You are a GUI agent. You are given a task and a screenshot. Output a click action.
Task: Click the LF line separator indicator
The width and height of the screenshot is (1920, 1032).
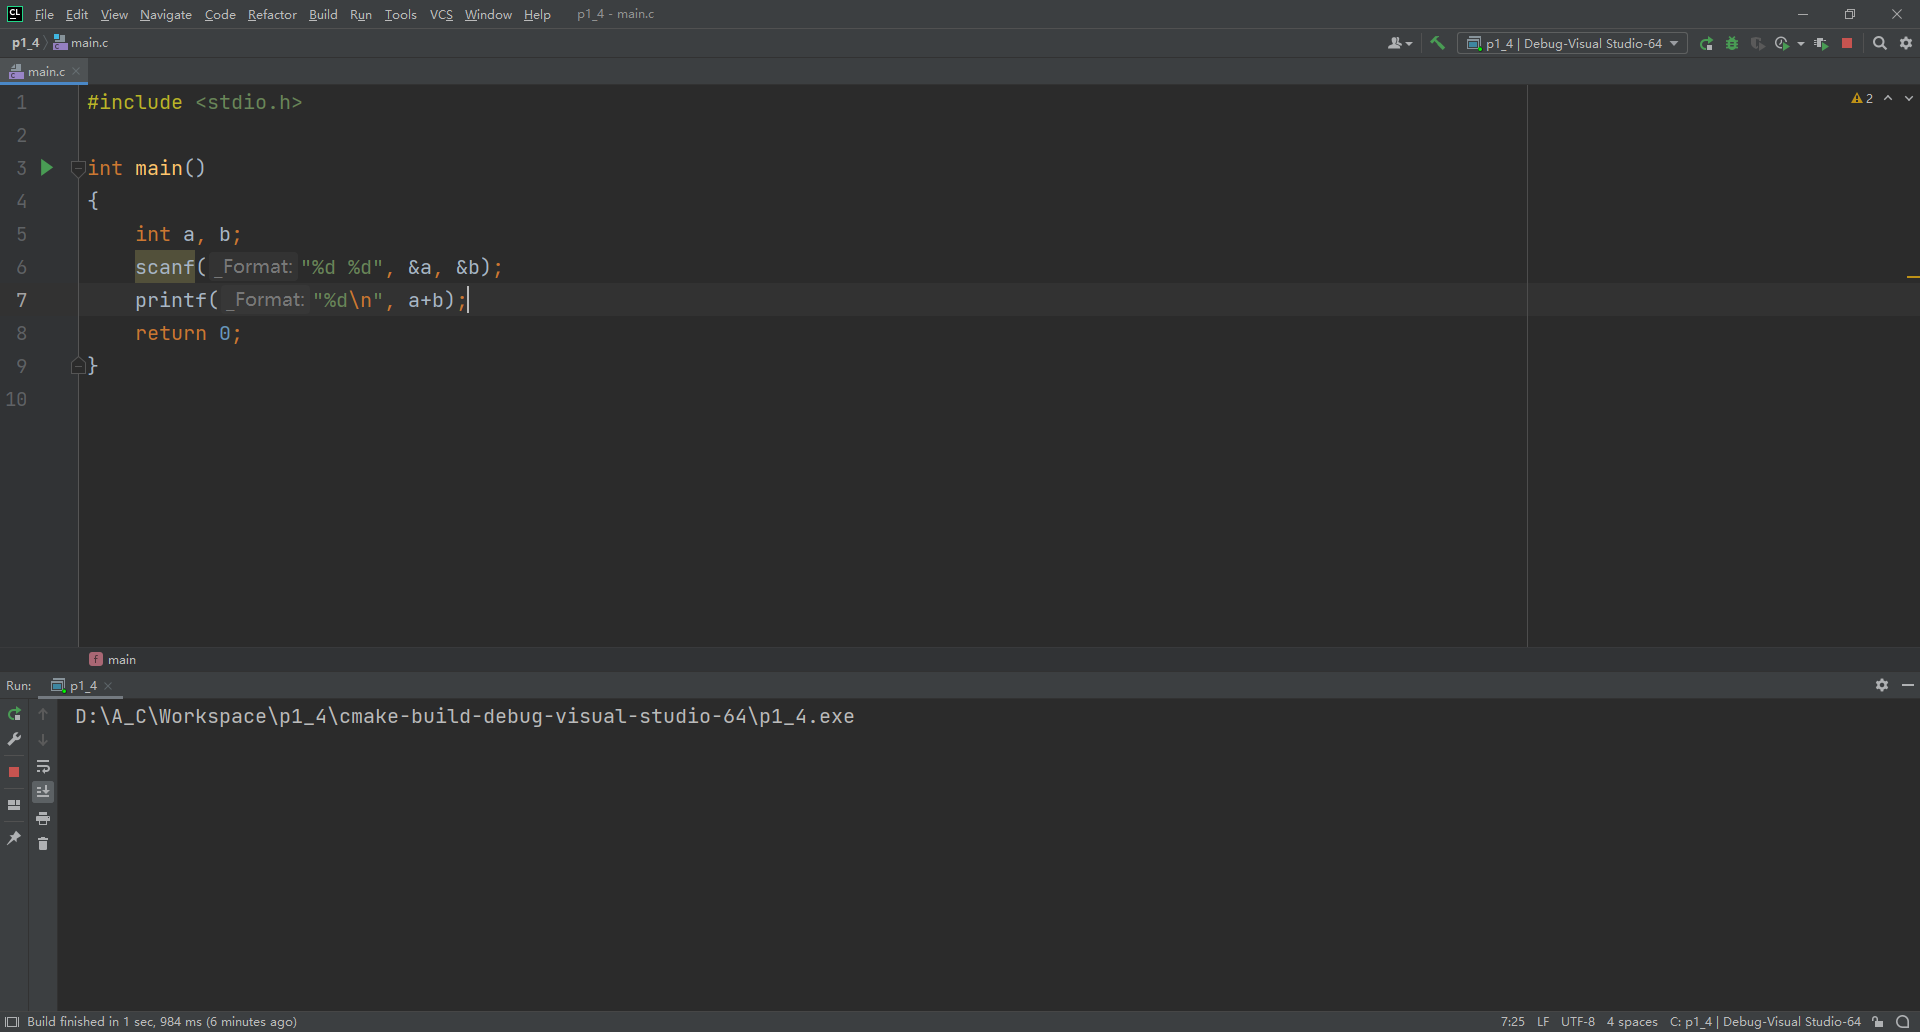click(1543, 1022)
